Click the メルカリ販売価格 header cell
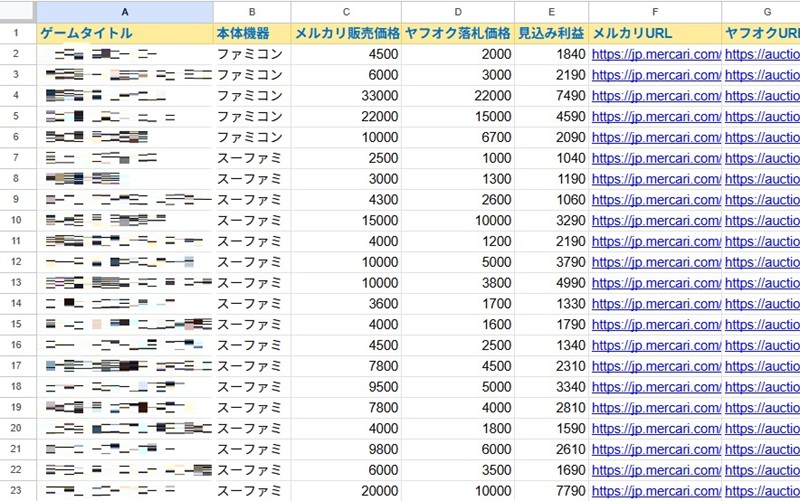This screenshot has width=800, height=501. pyautogui.click(x=346, y=33)
